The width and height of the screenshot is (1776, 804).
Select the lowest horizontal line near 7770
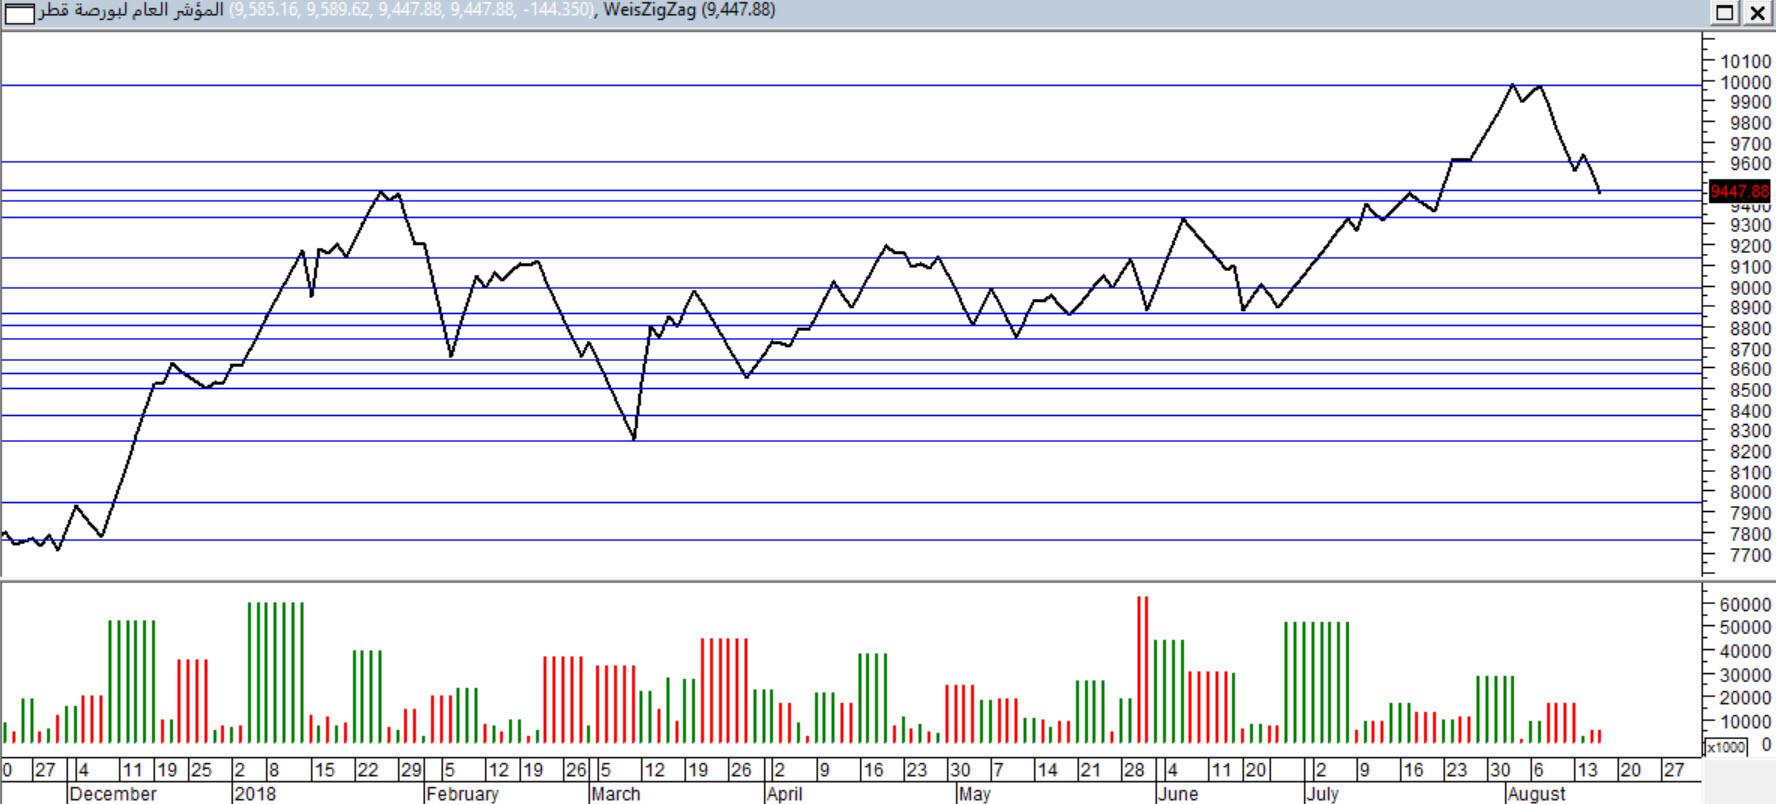(x=850, y=540)
